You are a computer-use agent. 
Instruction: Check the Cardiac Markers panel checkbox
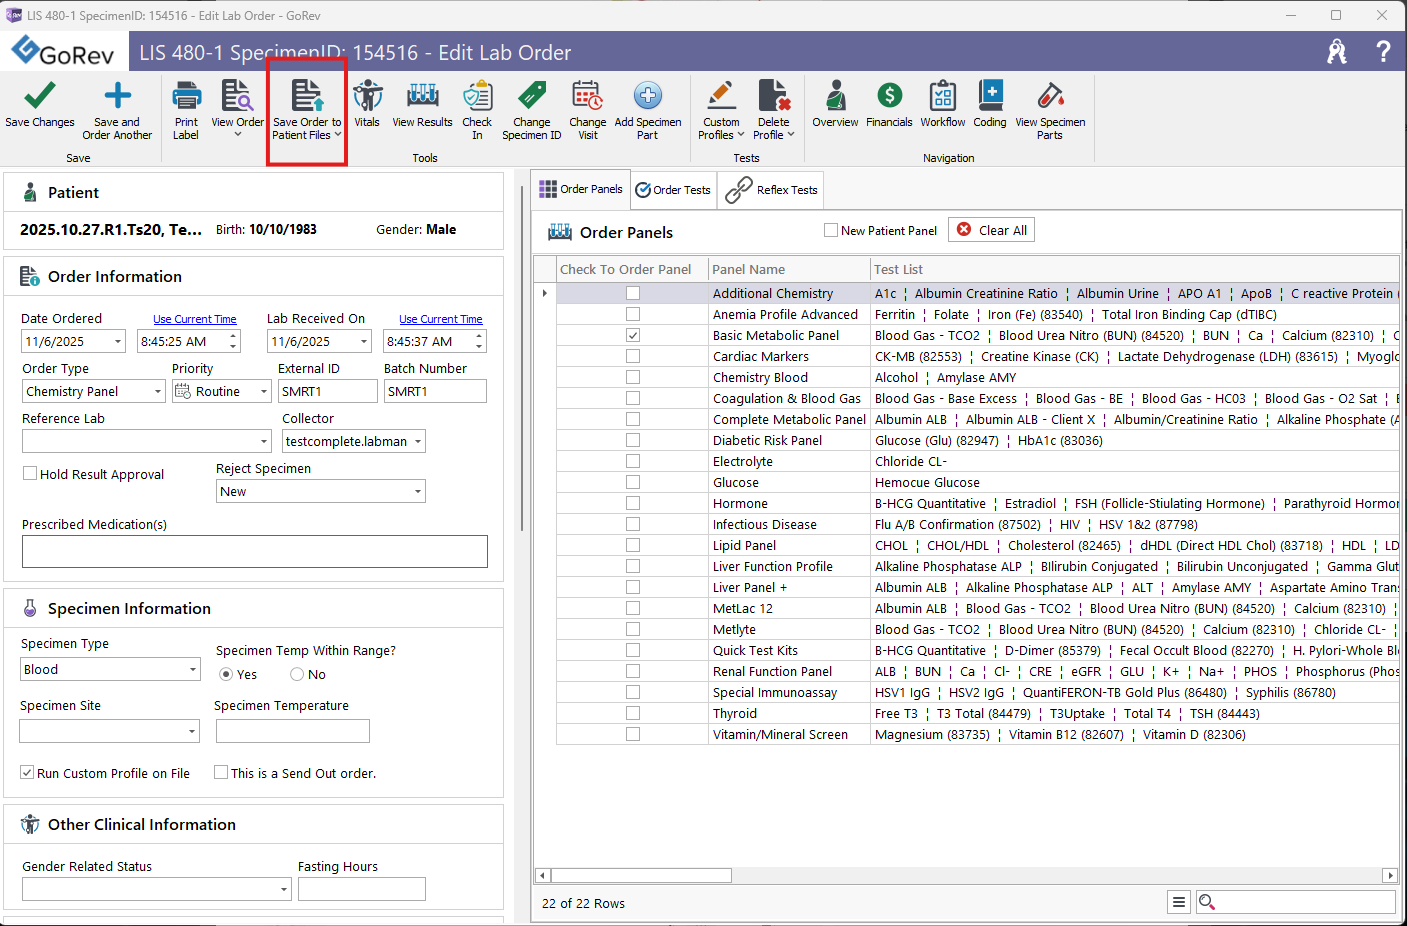tap(633, 356)
